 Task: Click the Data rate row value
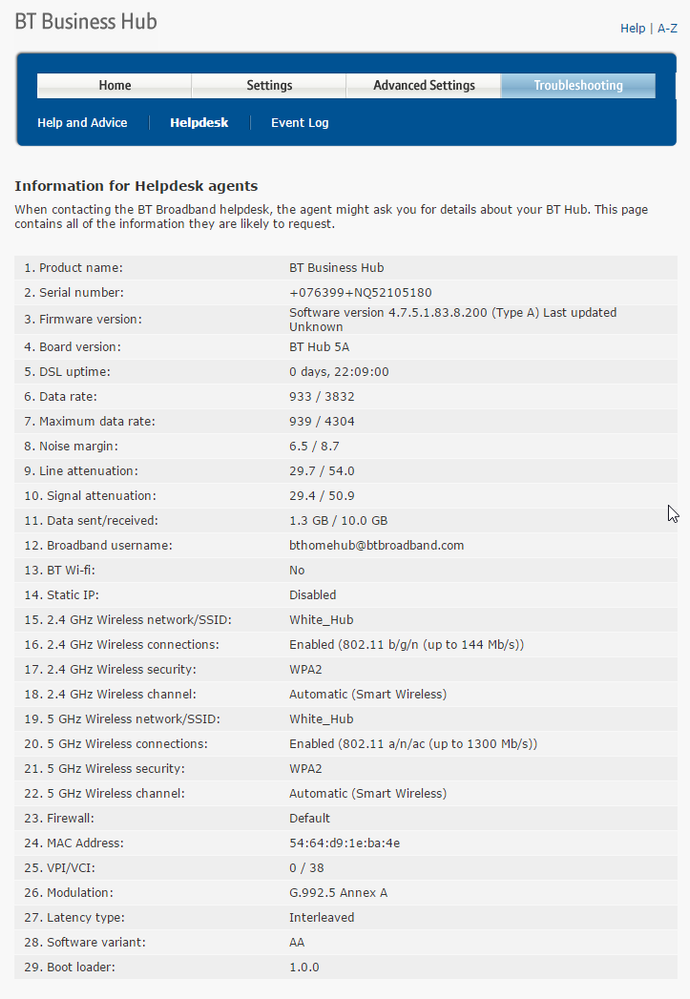(x=322, y=396)
